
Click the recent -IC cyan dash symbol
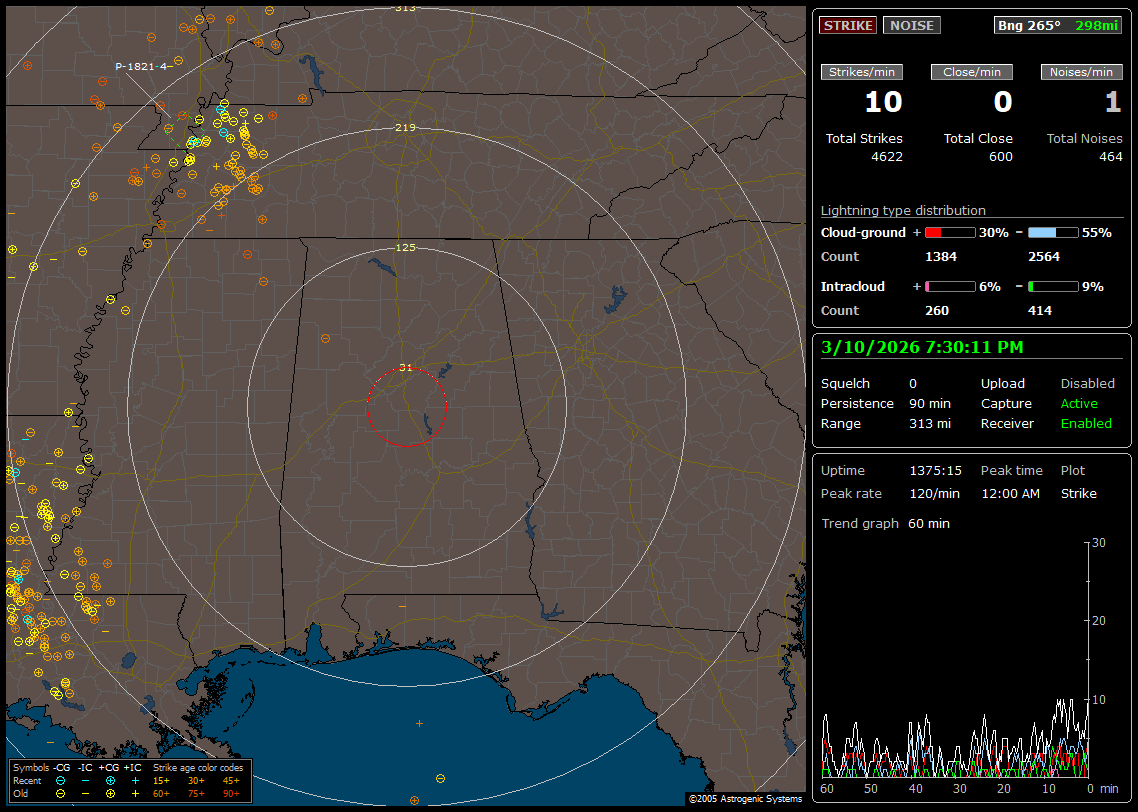pos(86,780)
